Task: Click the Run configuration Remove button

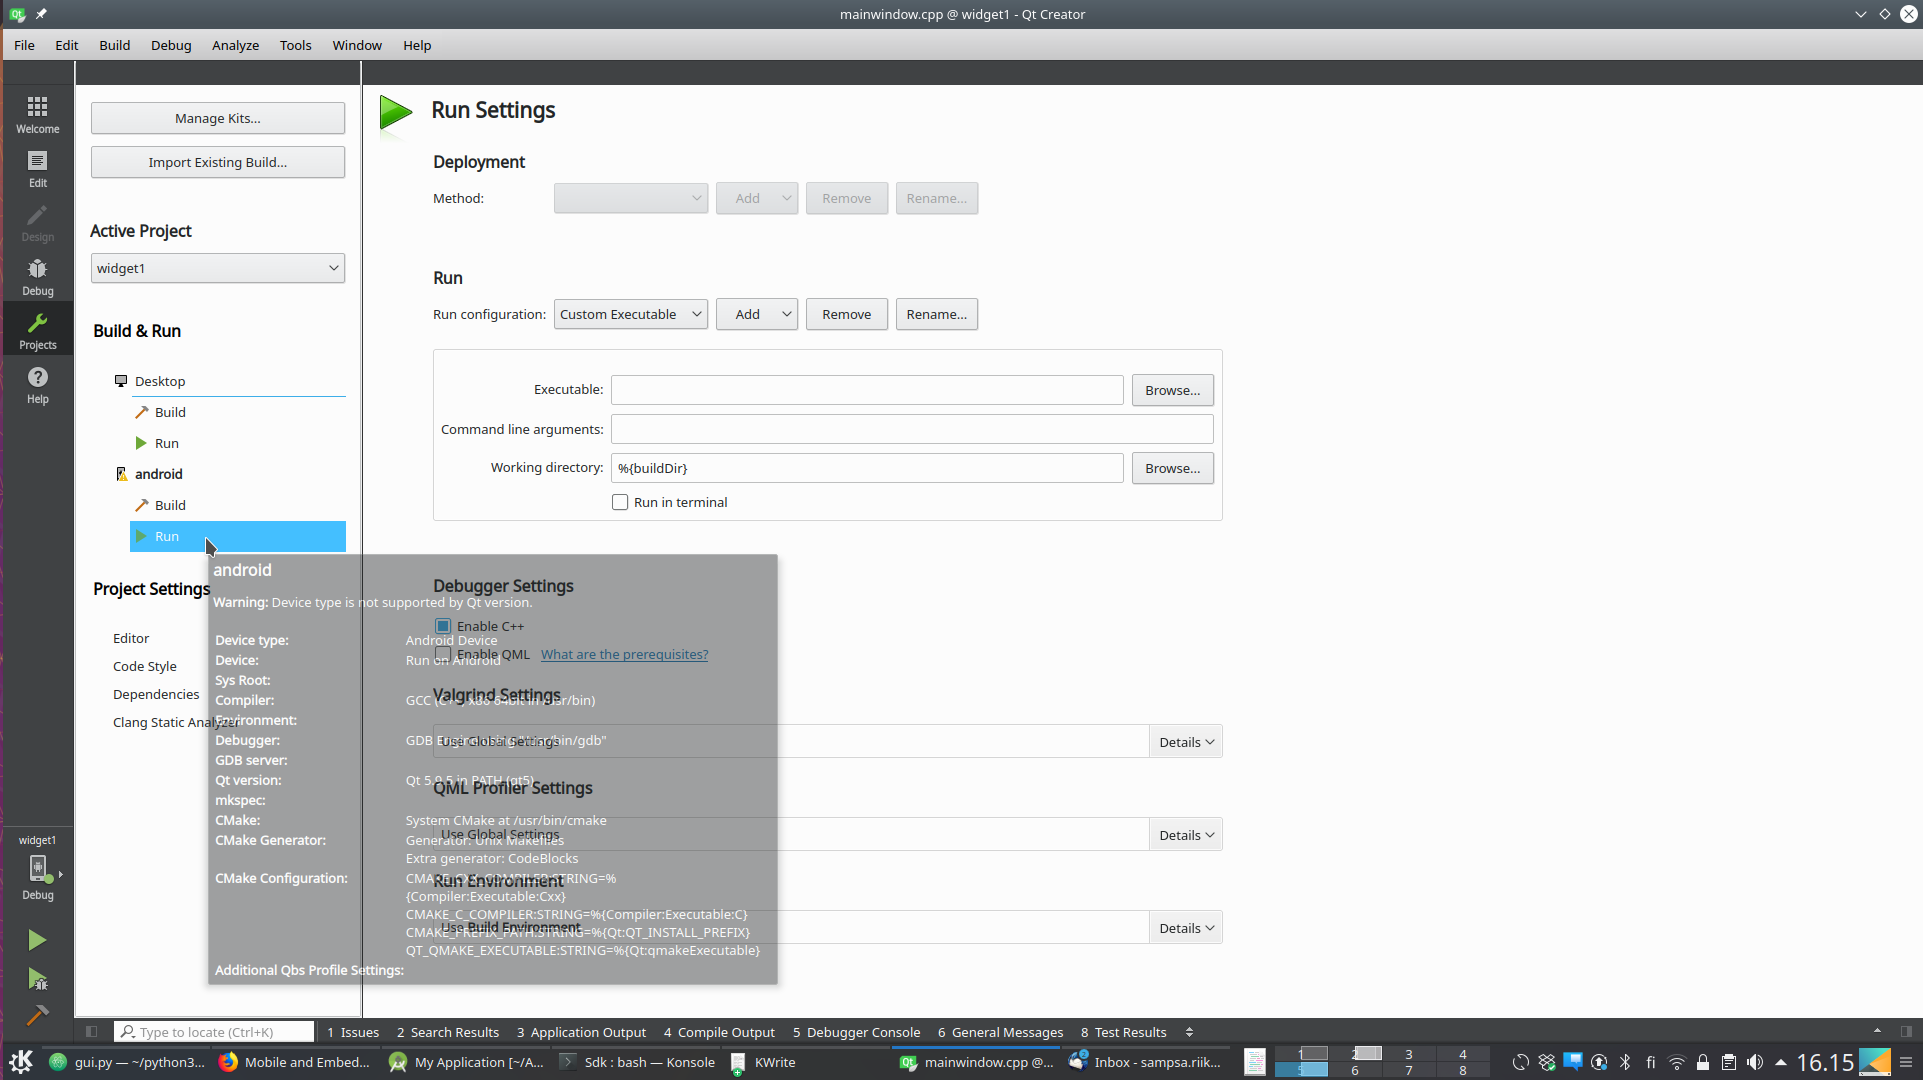Action: tap(846, 314)
